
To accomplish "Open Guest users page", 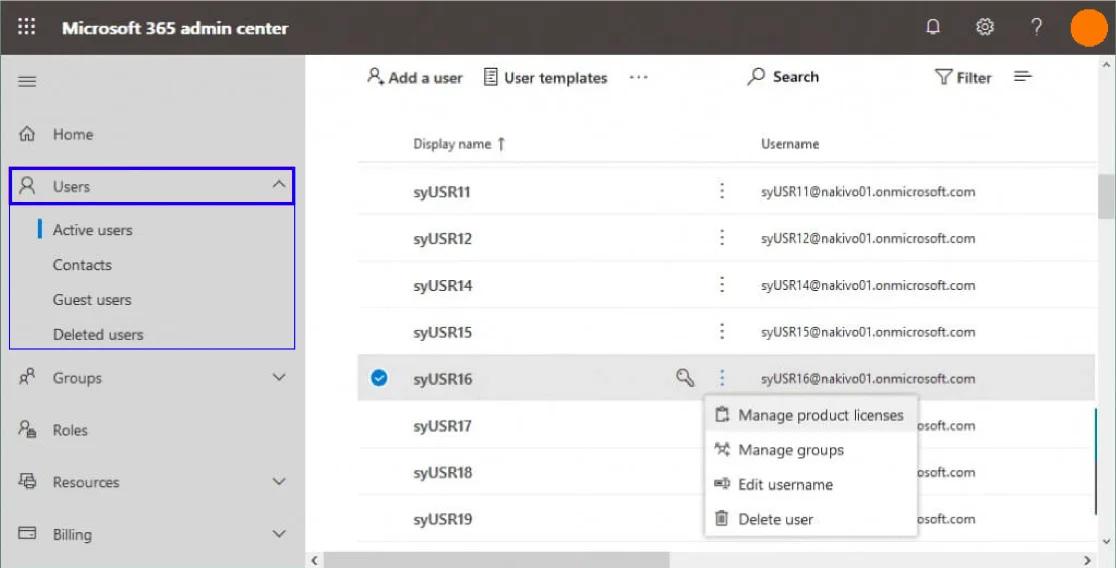I will [92, 300].
